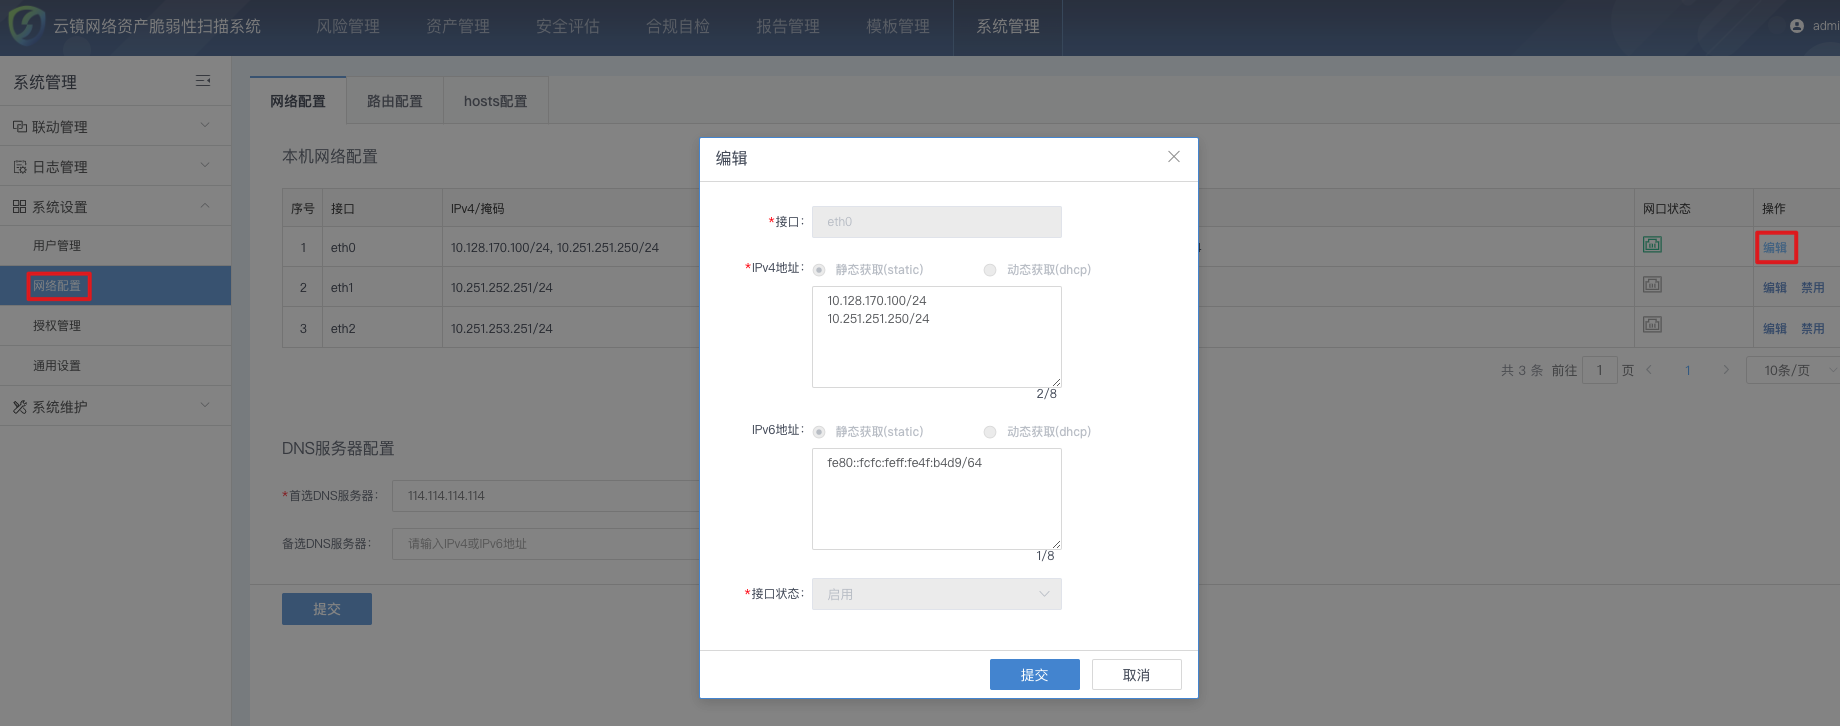Screen dimensions: 1840x726
Task: Switch to the 路由配置 tab
Action: tap(395, 101)
